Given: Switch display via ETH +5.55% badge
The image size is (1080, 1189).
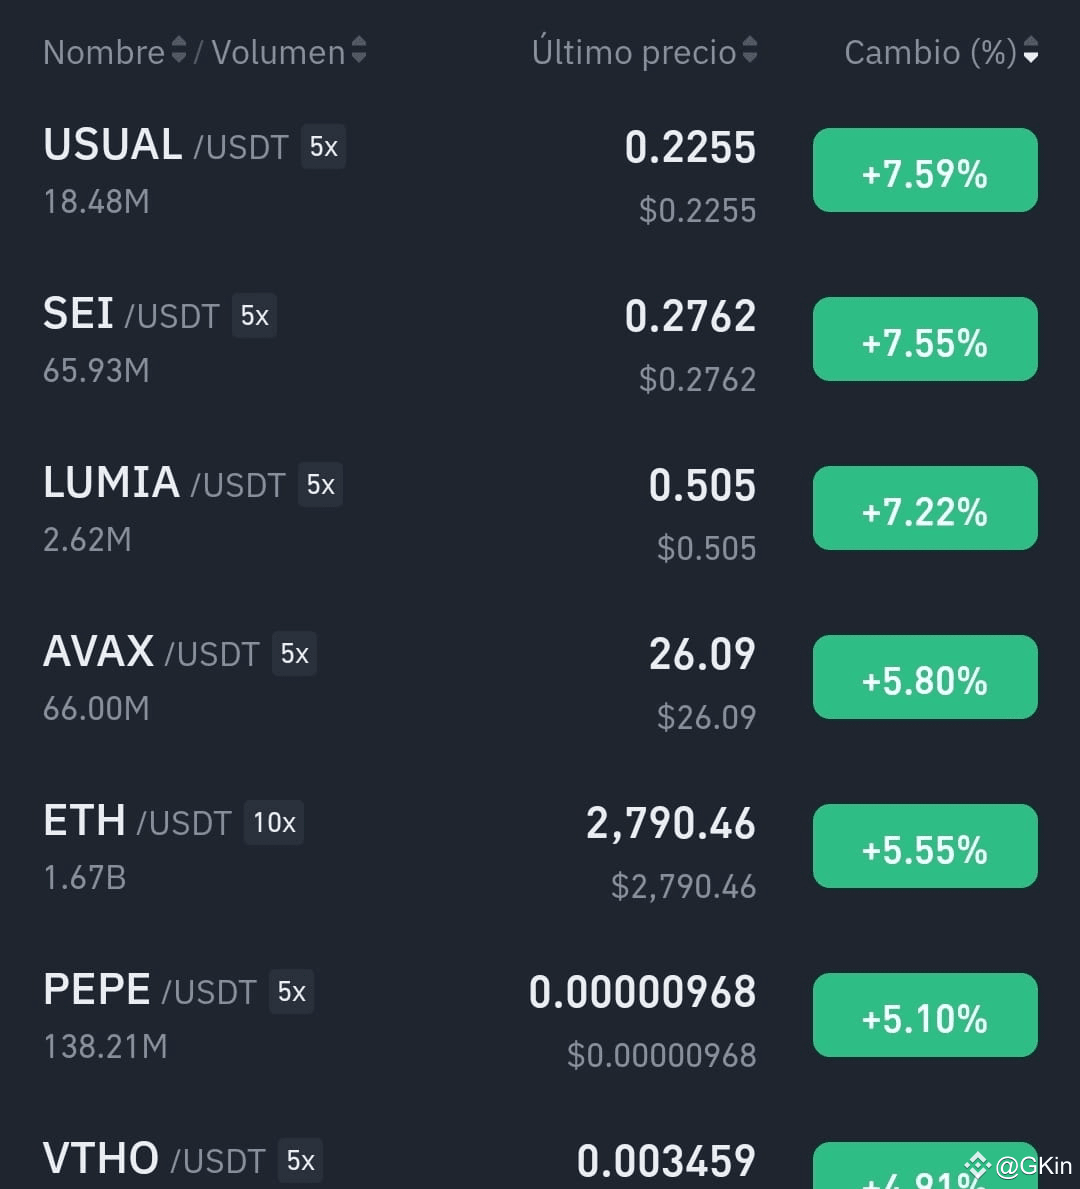Looking at the screenshot, I should 925,846.
